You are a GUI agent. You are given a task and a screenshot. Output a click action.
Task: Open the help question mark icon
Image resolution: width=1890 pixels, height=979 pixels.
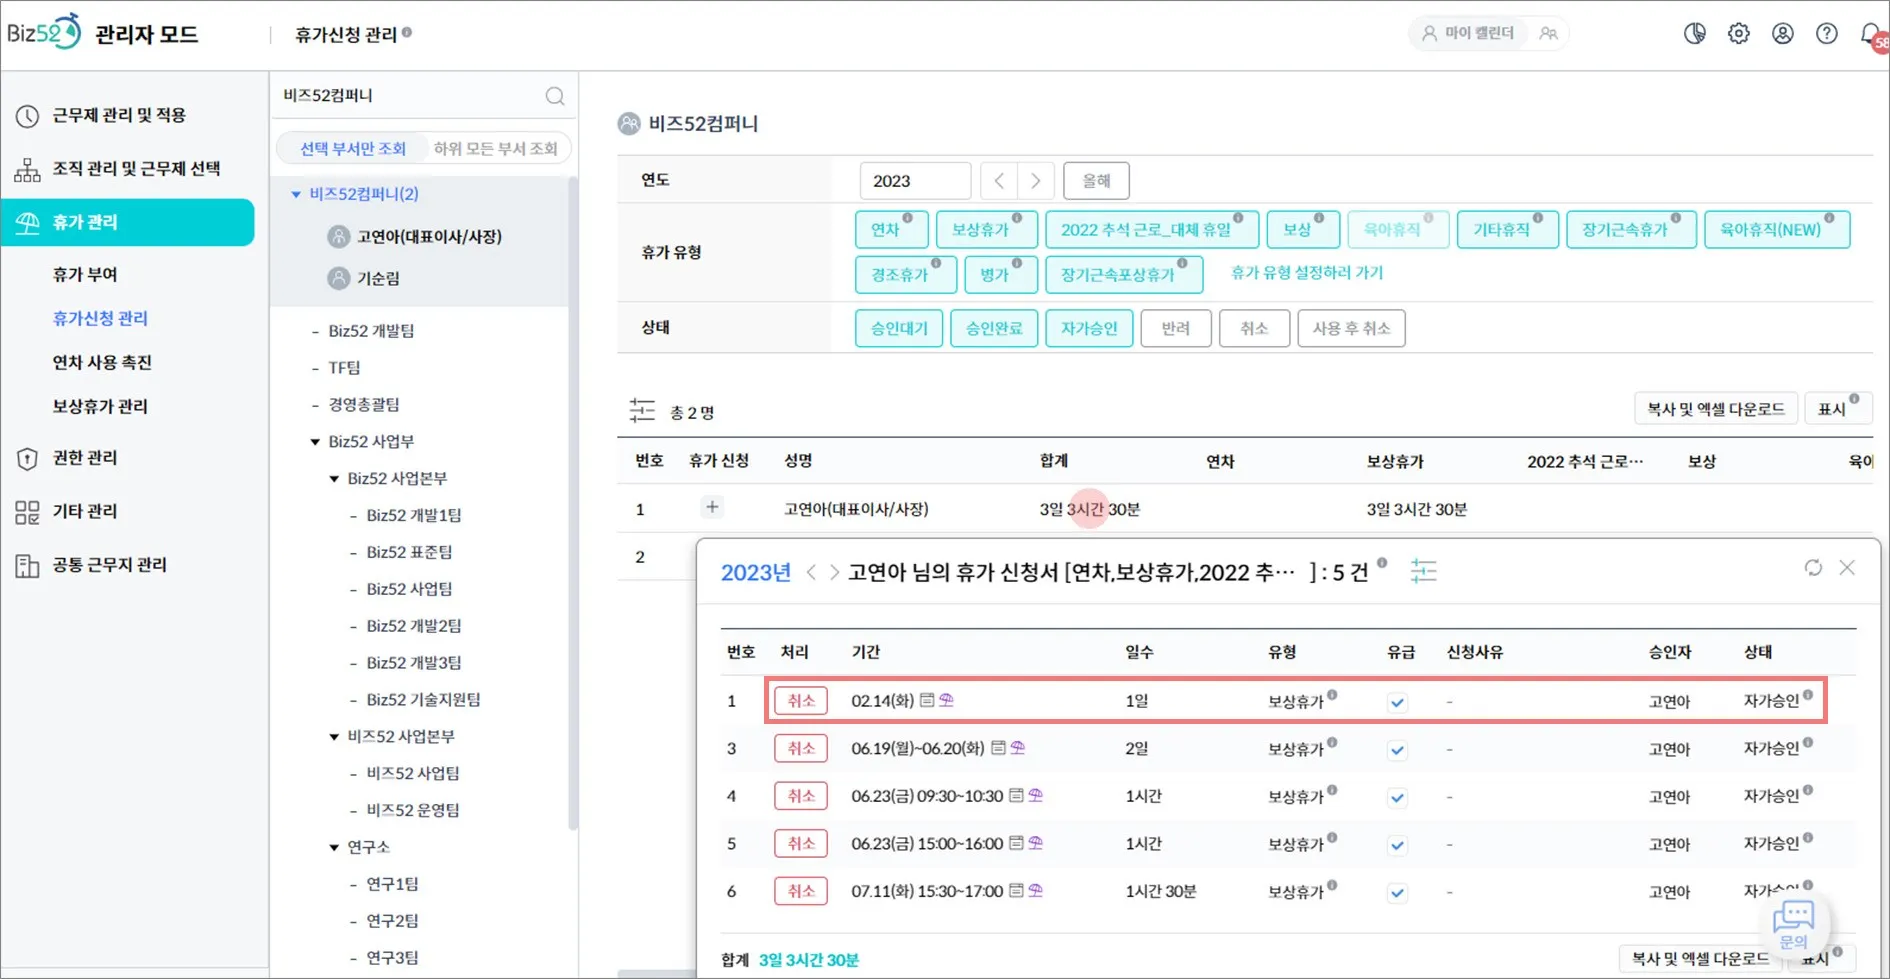(1827, 33)
